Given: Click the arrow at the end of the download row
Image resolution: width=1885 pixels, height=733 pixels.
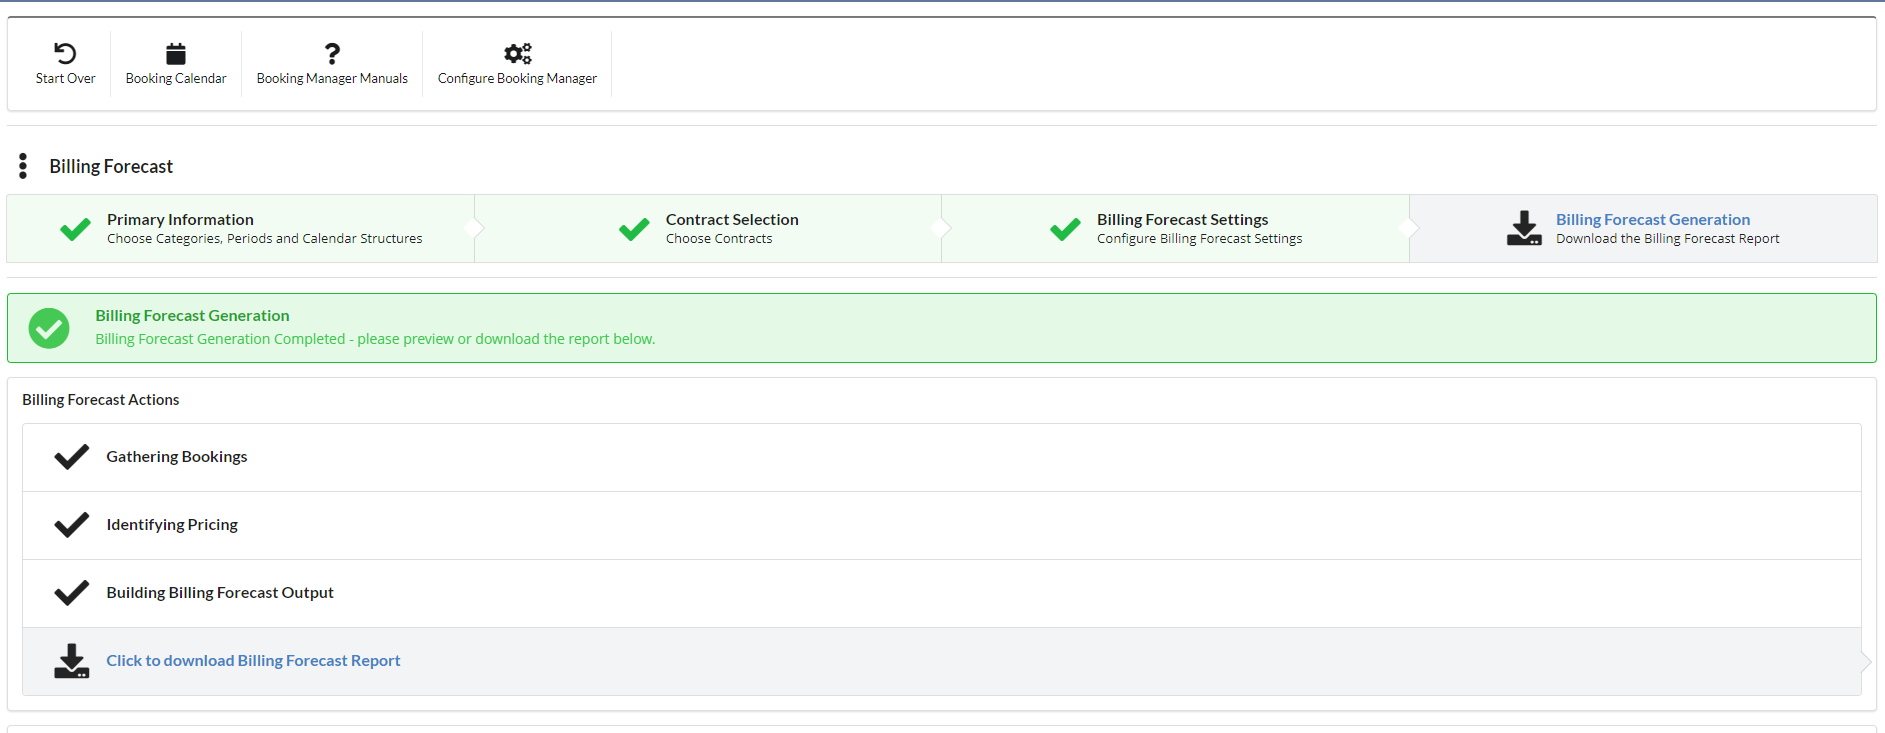Looking at the screenshot, I should point(1866,661).
